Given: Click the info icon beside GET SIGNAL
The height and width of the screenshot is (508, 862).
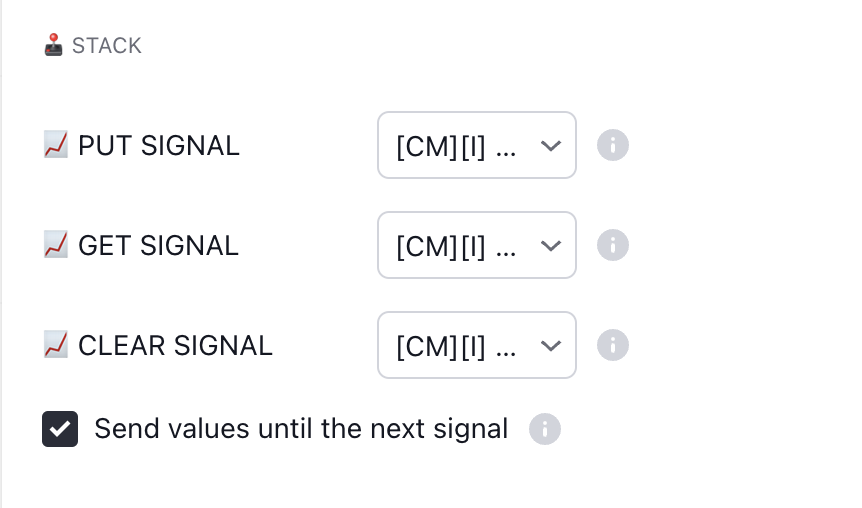Looking at the screenshot, I should point(613,245).
